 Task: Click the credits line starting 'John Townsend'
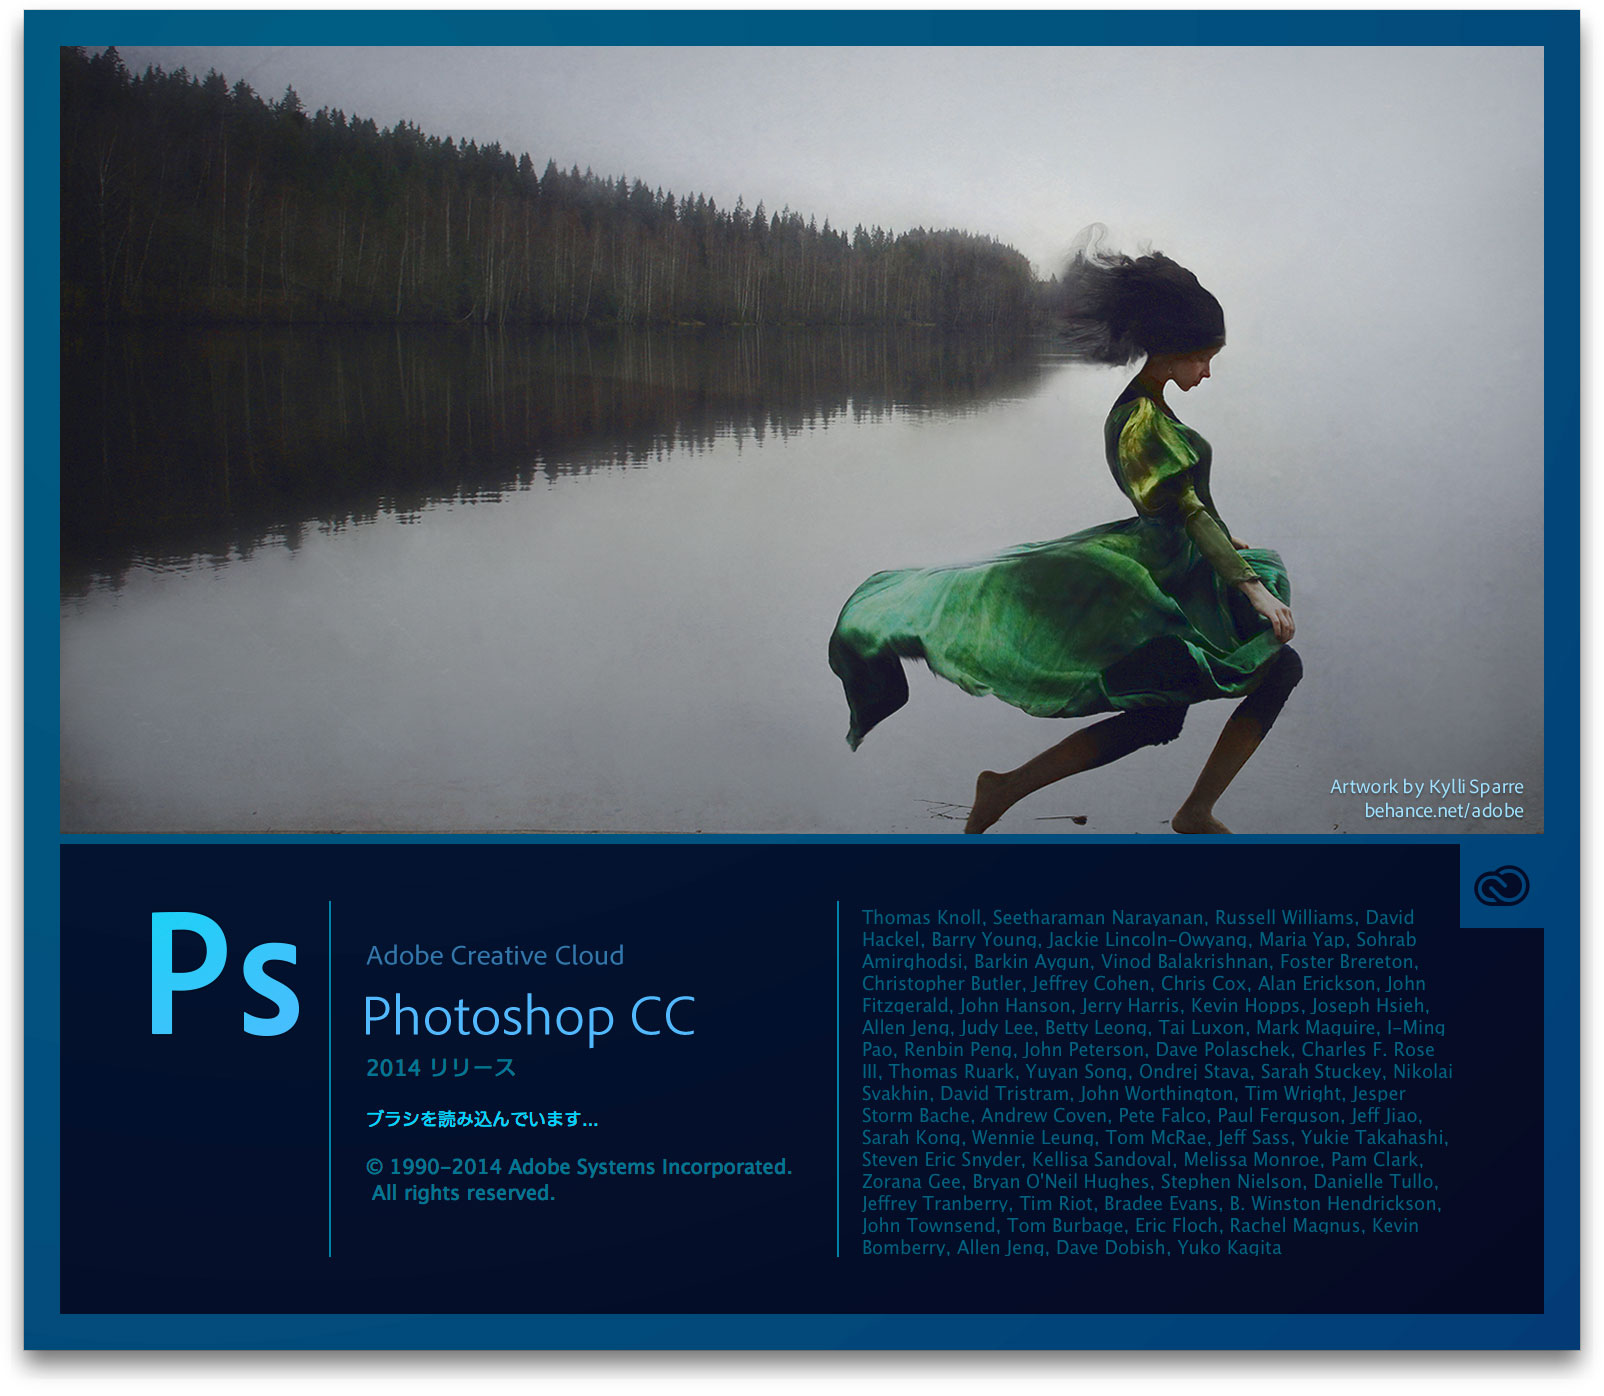pyautogui.click(x=1140, y=1226)
